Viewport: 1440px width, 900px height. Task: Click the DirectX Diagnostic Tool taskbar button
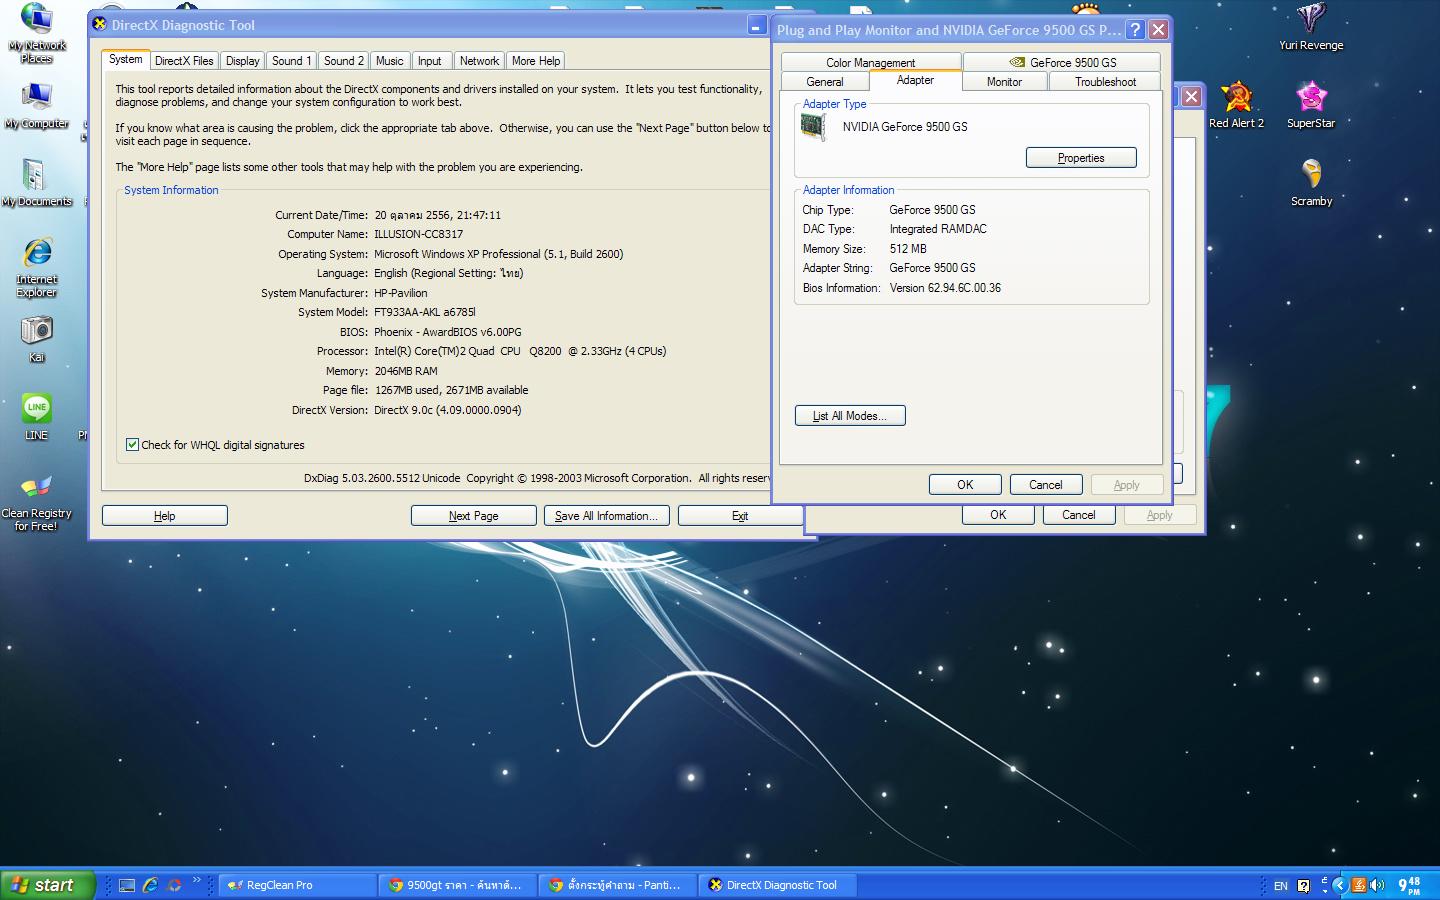[x=779, y=885]
